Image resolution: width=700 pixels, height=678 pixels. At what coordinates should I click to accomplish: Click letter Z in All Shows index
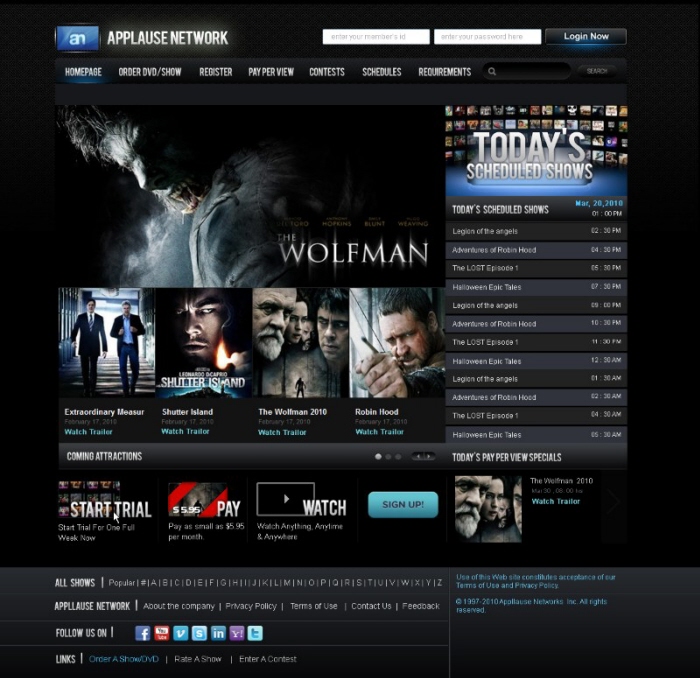tap(439, 583)
